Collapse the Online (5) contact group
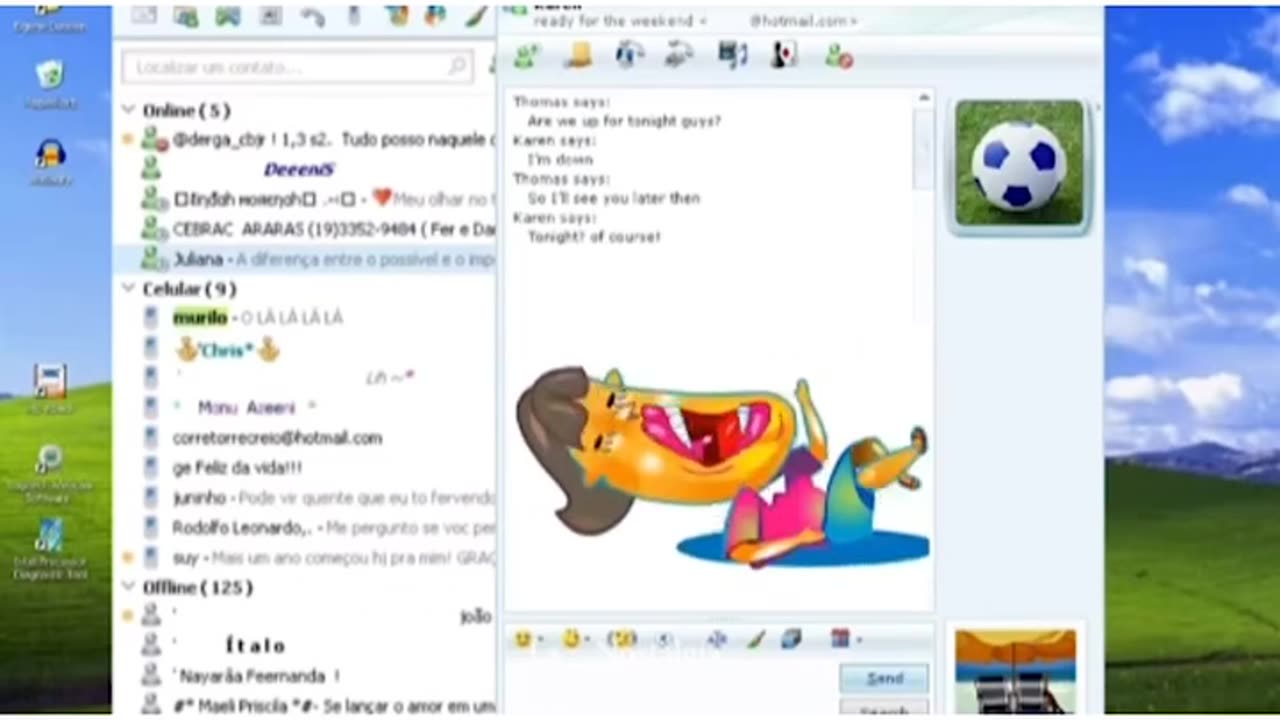The image size is (1280, 720). coord(128,110)
